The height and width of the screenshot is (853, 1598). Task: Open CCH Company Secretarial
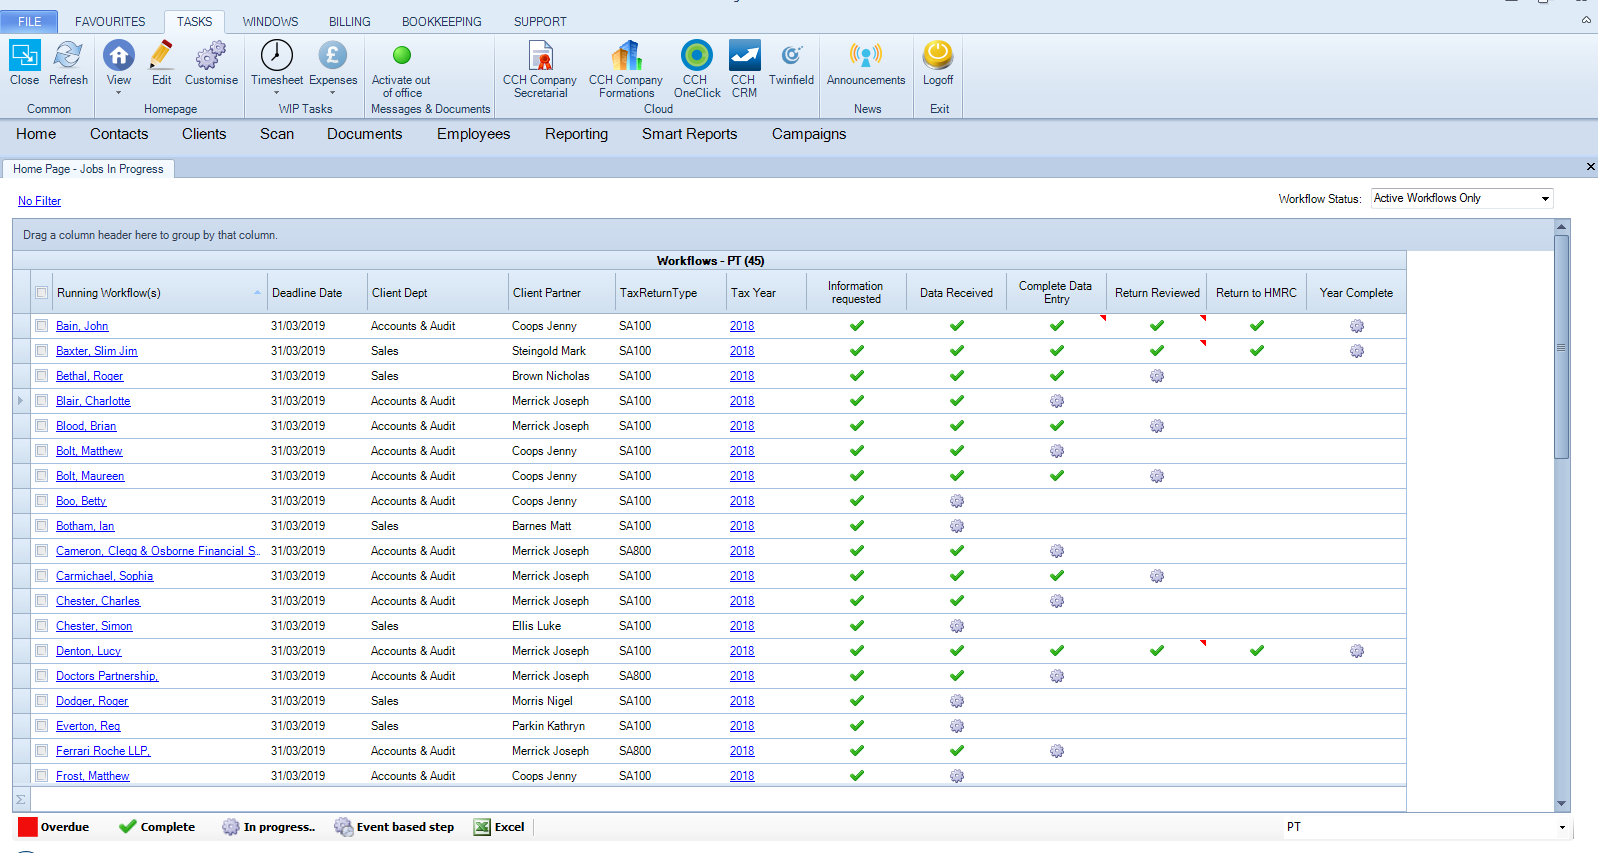(x=540, y=57)
